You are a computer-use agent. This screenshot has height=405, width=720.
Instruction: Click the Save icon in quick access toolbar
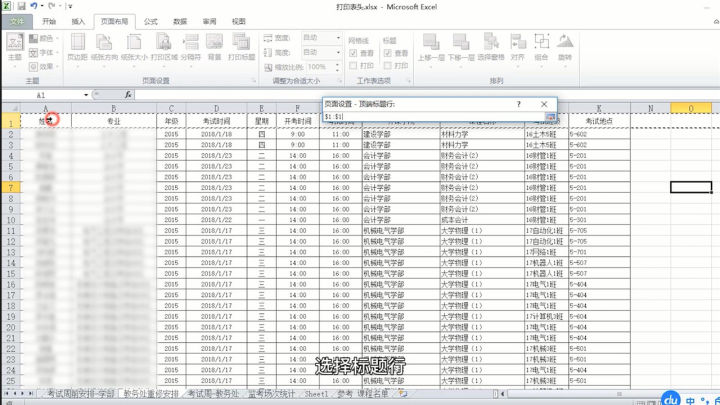pyautogui.click(x=22, y=6)
